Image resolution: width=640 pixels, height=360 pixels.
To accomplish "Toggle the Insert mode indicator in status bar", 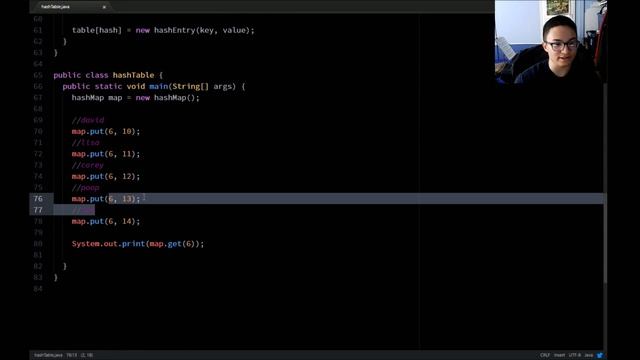I will [x=560, y=355].
